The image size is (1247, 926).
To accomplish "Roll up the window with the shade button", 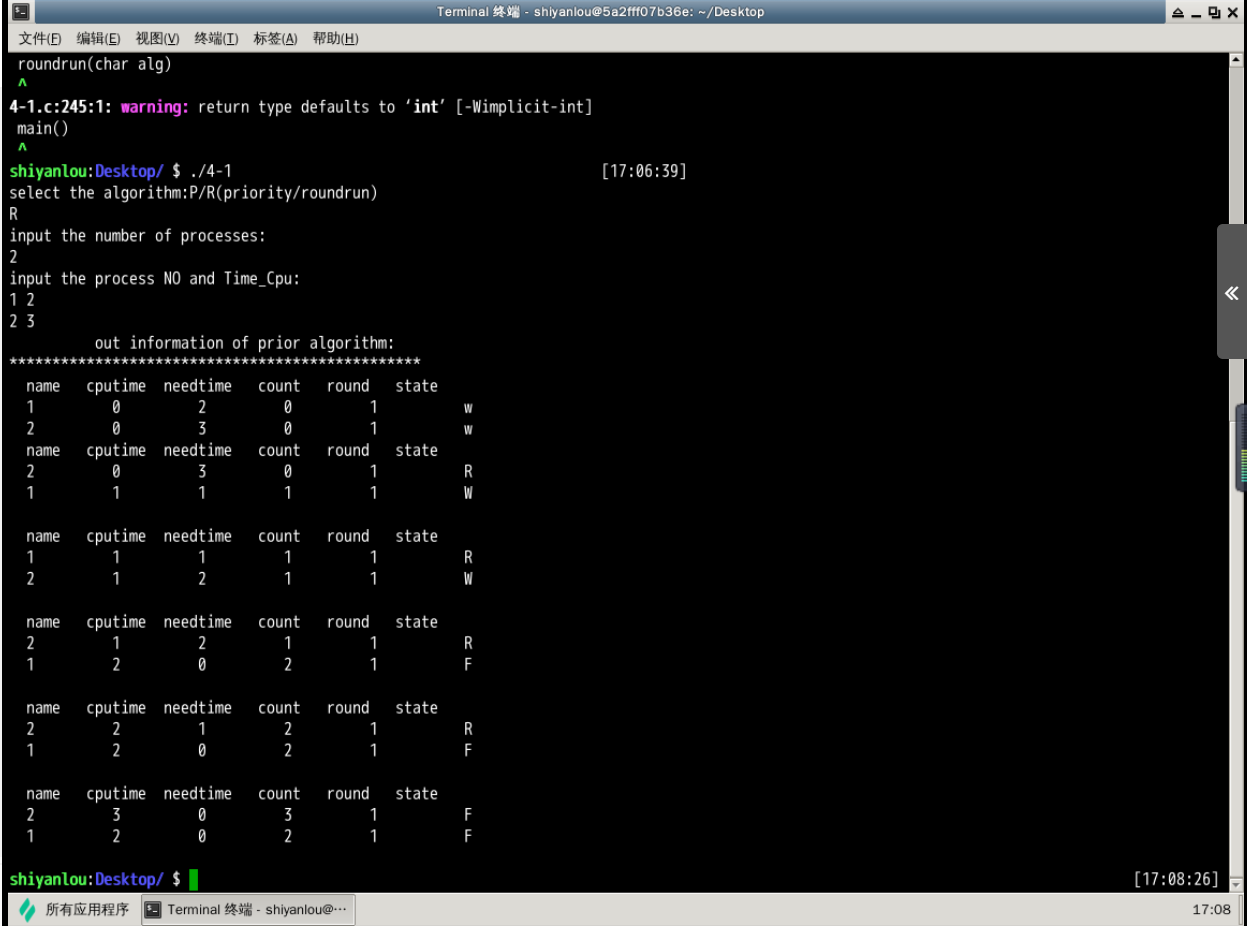I will click(1178, 12).
